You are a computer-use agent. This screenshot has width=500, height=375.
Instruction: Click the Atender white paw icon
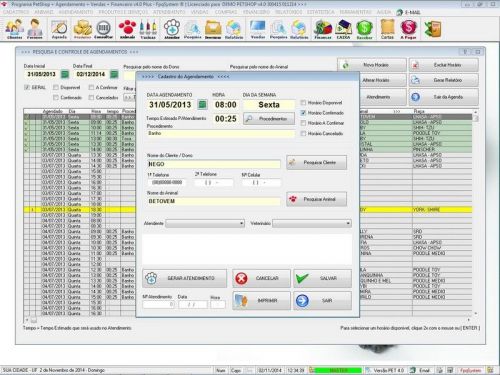[x=172, y=29]
